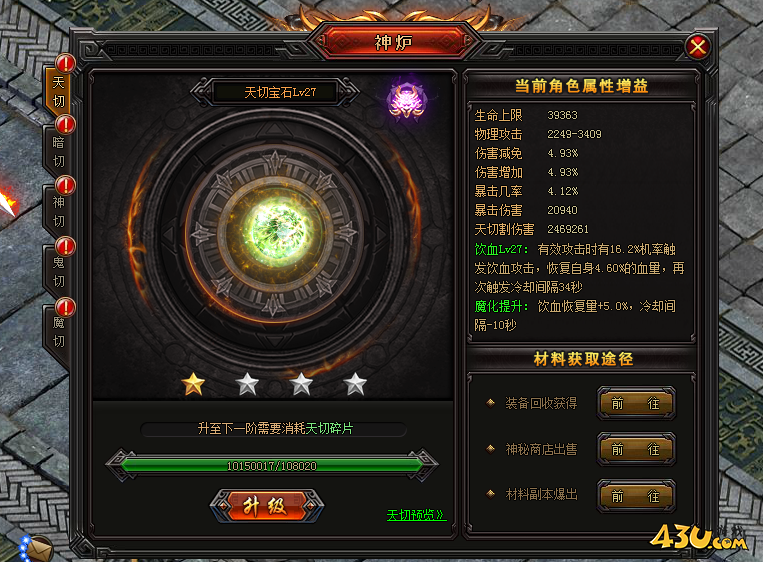Click the gold first star
Viewport: 763px width, 562px height.
(193, 384)
